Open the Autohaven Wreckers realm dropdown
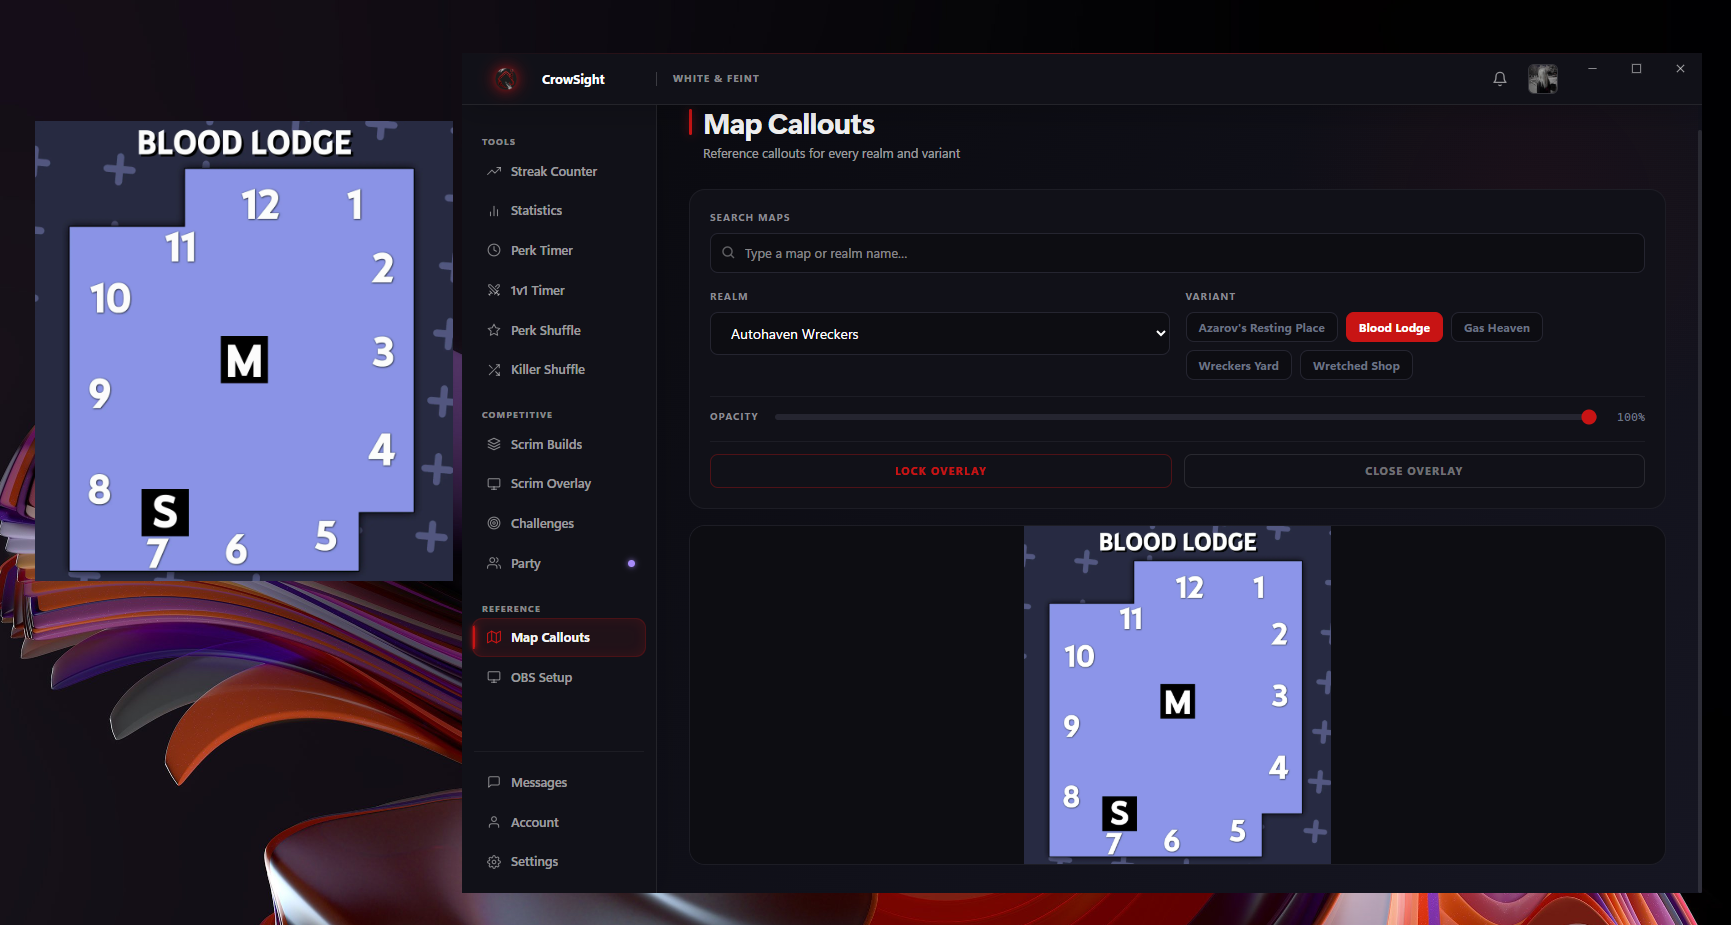 coord(940,334)
